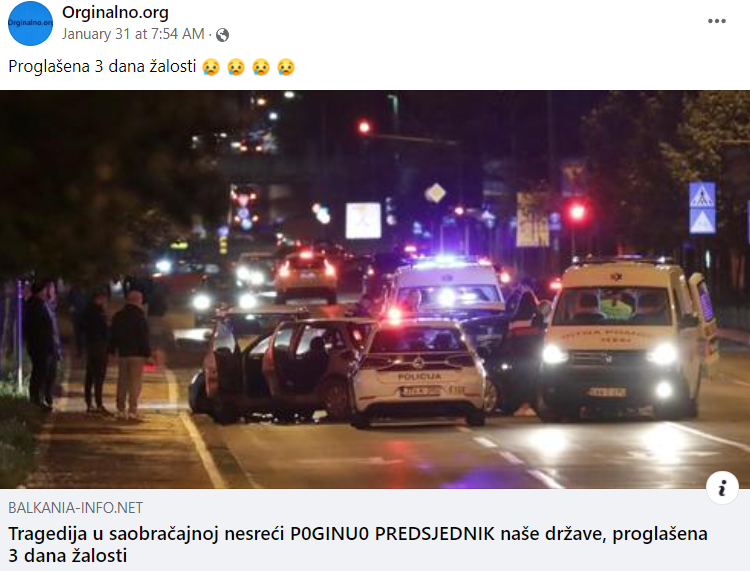Click the Policija car in the photo
Viewport: 750px width, 571px height.
coord(418,373)
